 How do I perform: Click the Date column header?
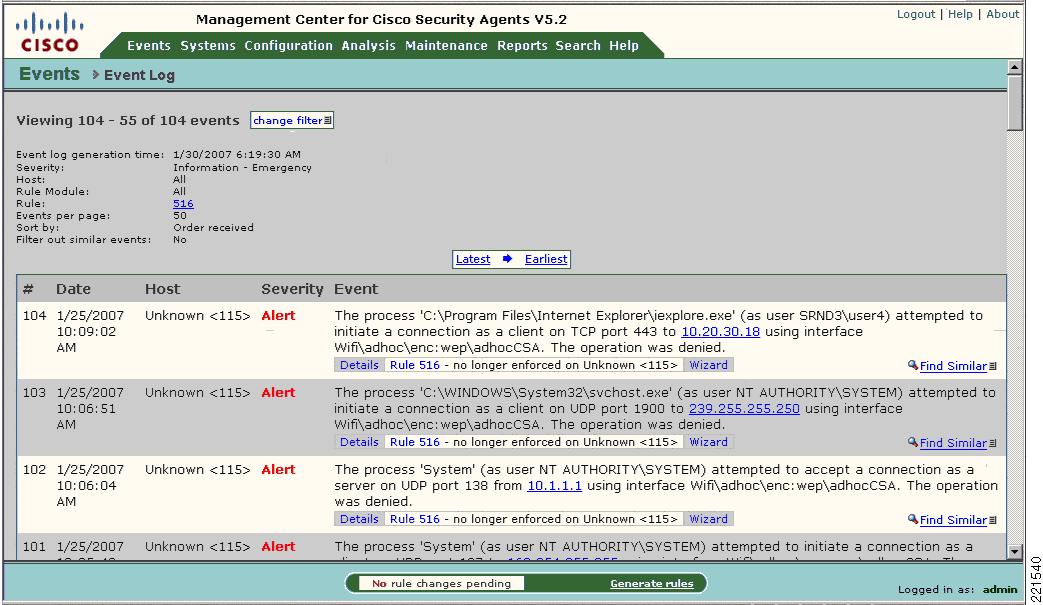(73, 289)
